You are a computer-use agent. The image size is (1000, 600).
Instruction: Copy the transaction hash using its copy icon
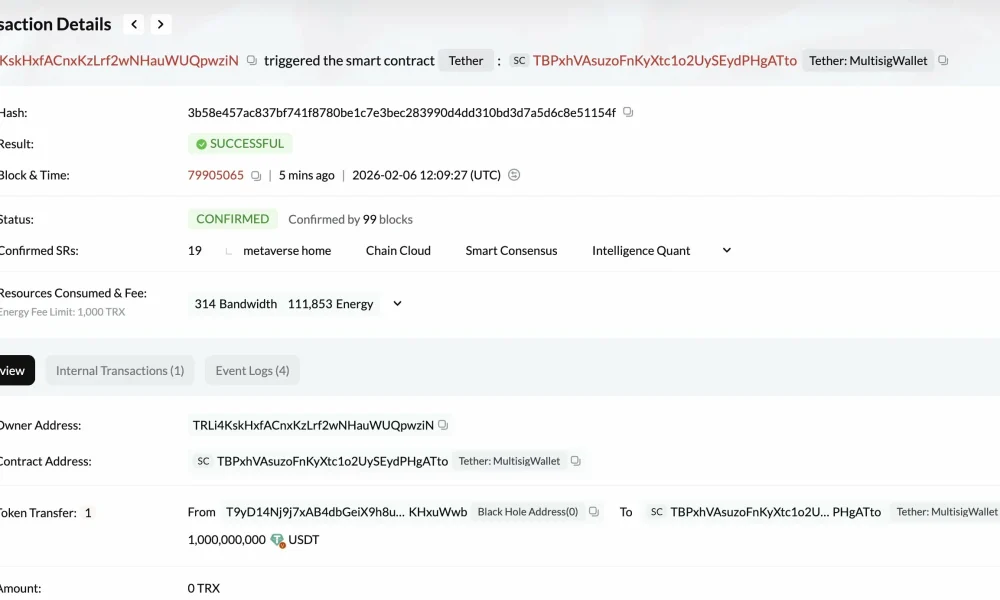click(628, 112)
